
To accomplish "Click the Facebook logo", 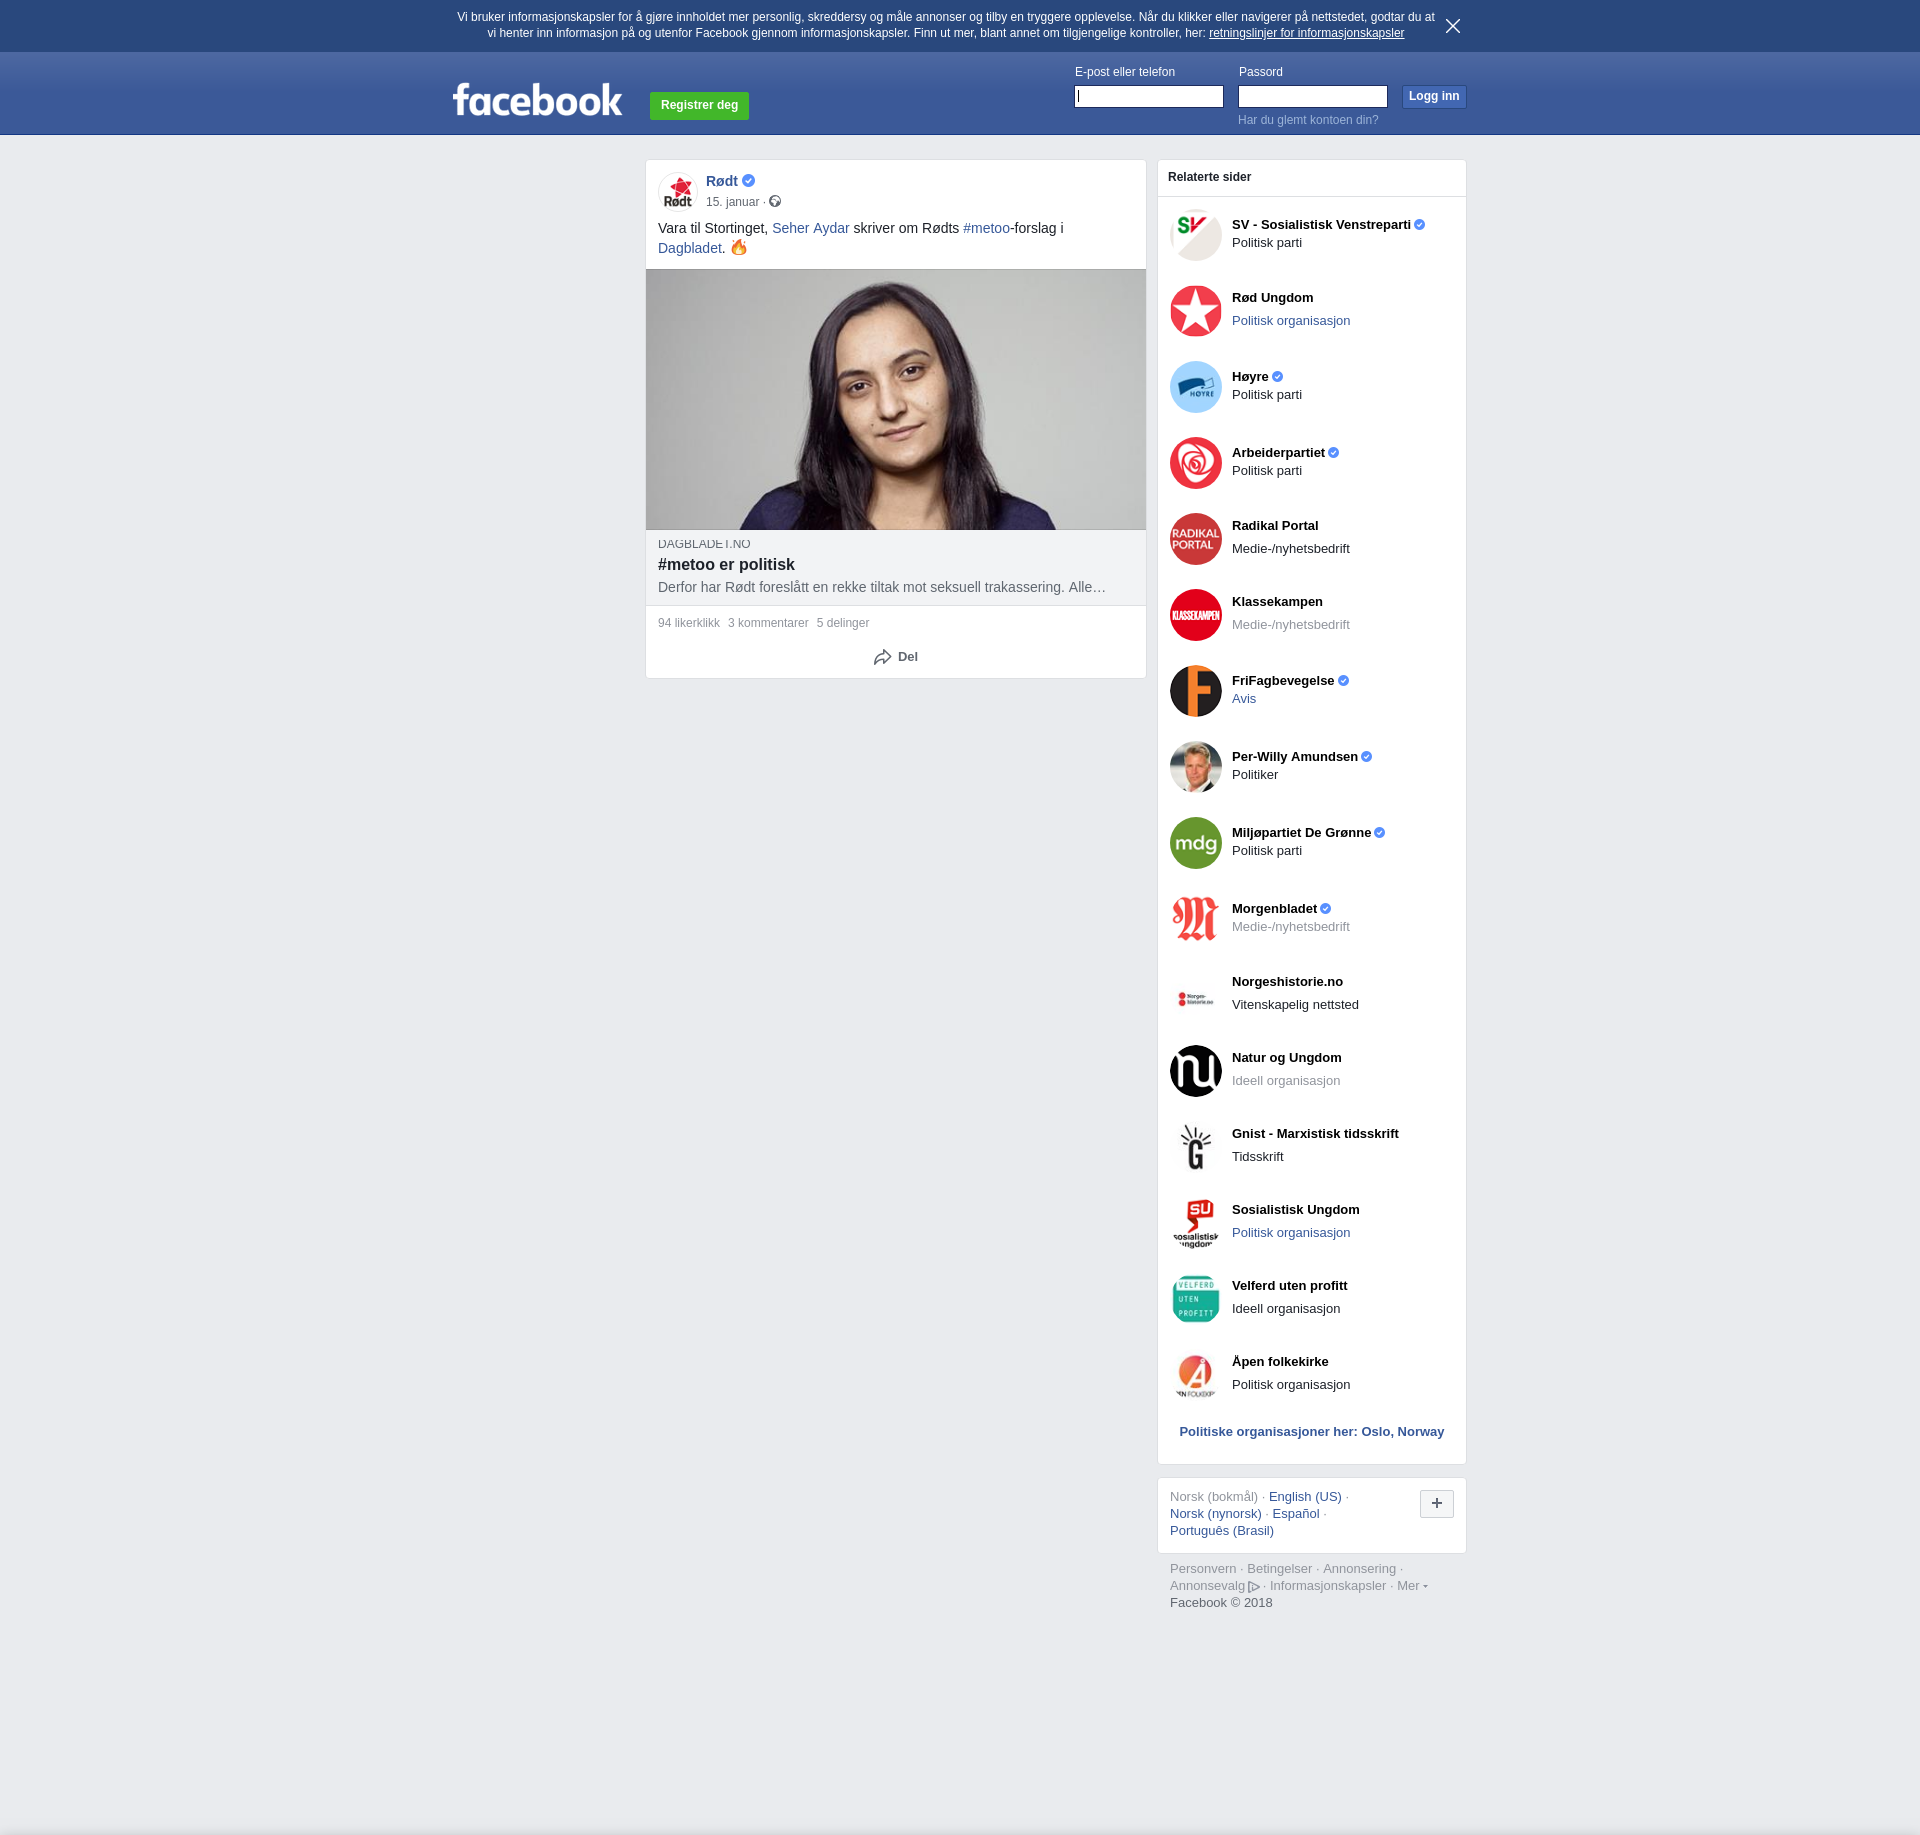I will (537, 100).
